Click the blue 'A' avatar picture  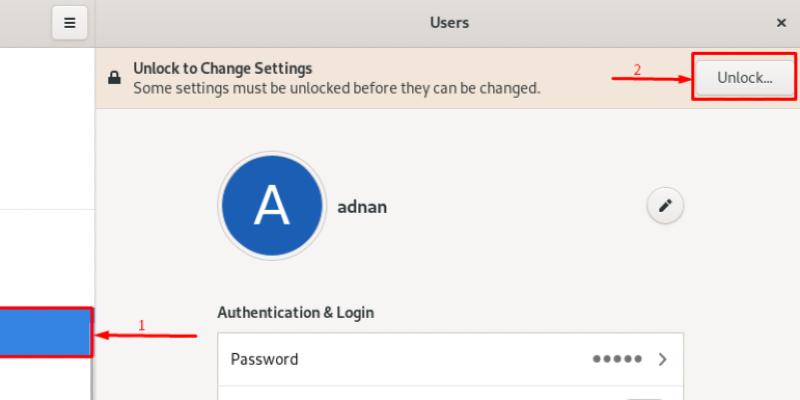click(271, 206)
